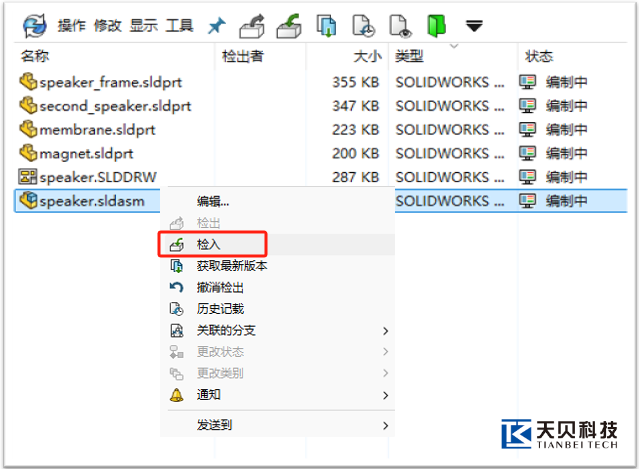Viewport: 639px width, 469px height.
Task: Click the part icon of magnet.sldprt
Action: [x=28, y=152]
